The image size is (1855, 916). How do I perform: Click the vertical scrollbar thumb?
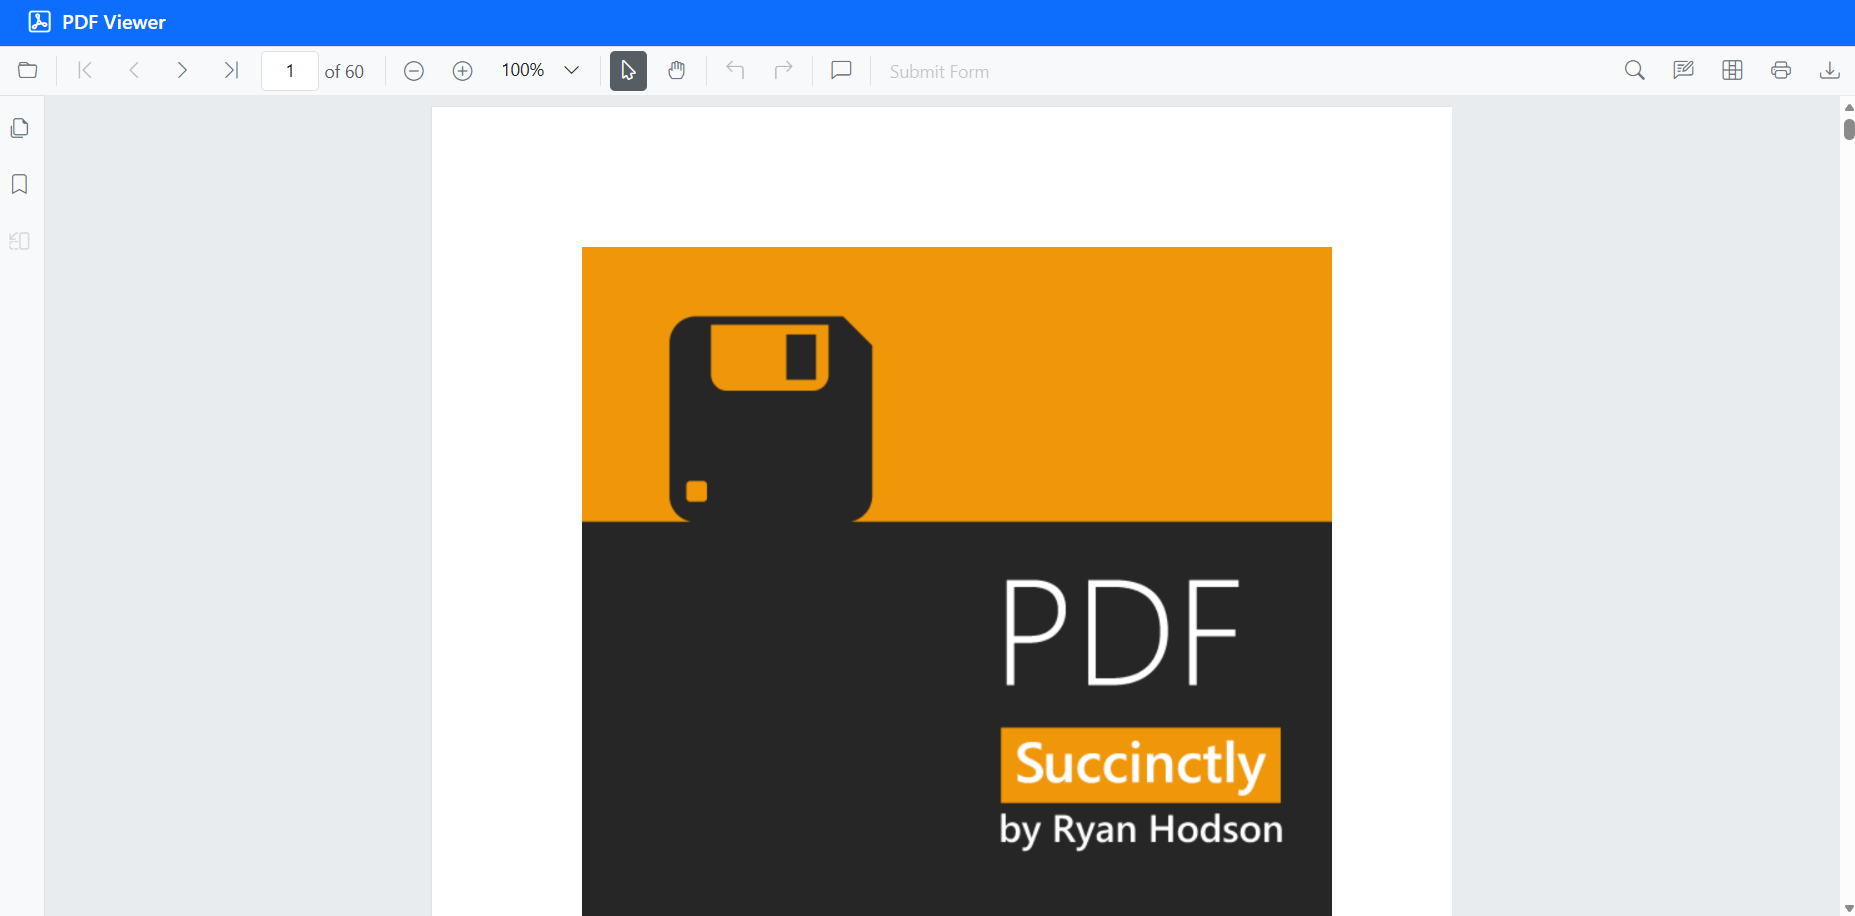(x=1849, y=129)
